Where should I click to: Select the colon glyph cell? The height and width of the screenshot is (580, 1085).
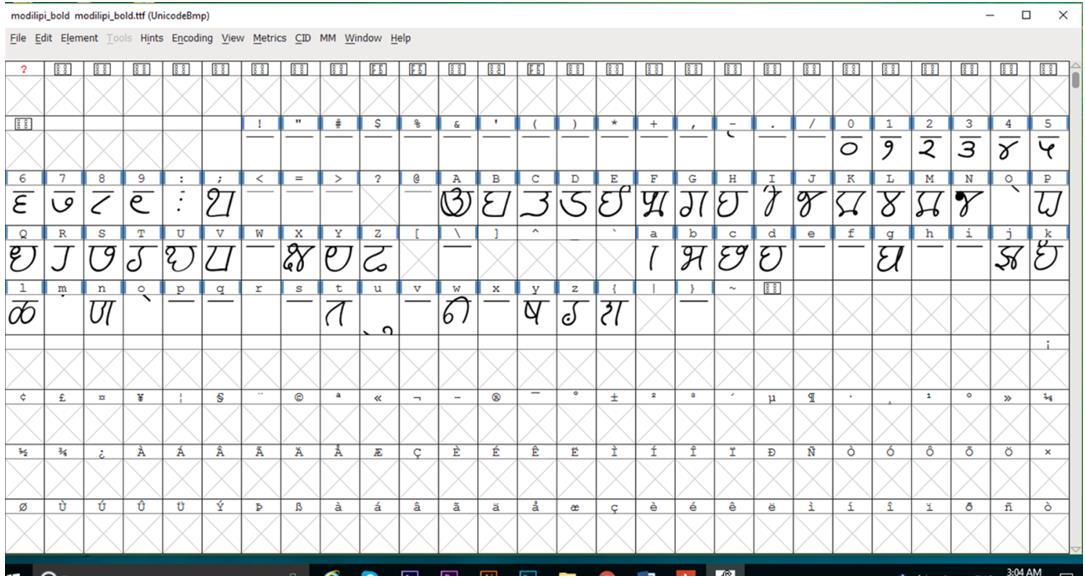[182, 204]
